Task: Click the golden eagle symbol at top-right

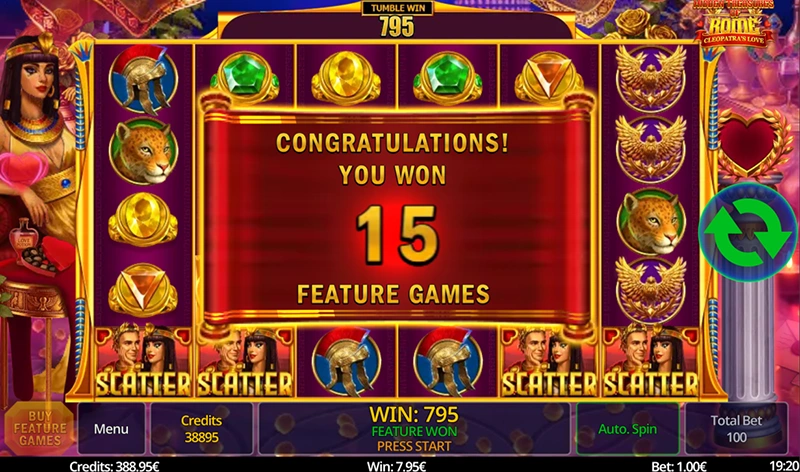Action: pos(651,78)
